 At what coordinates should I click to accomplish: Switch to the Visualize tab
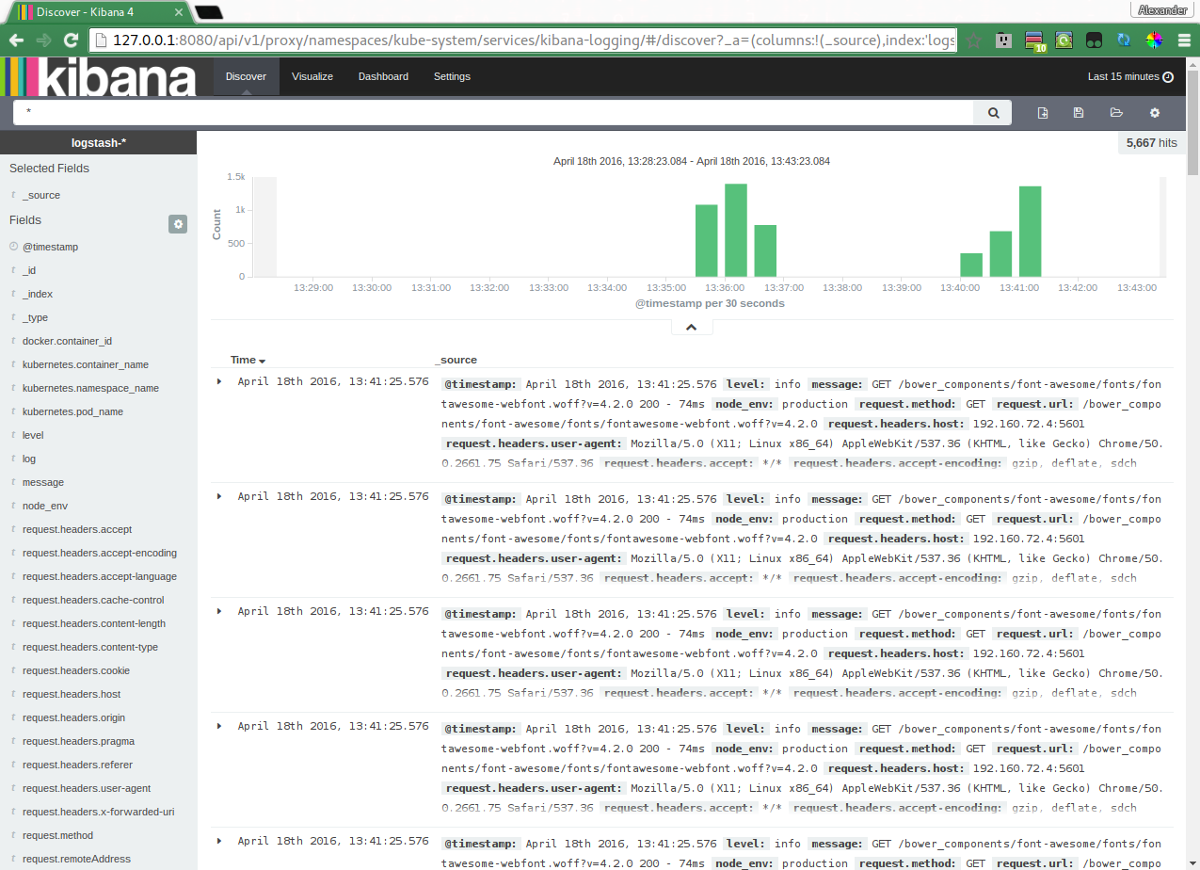point(312,76)
